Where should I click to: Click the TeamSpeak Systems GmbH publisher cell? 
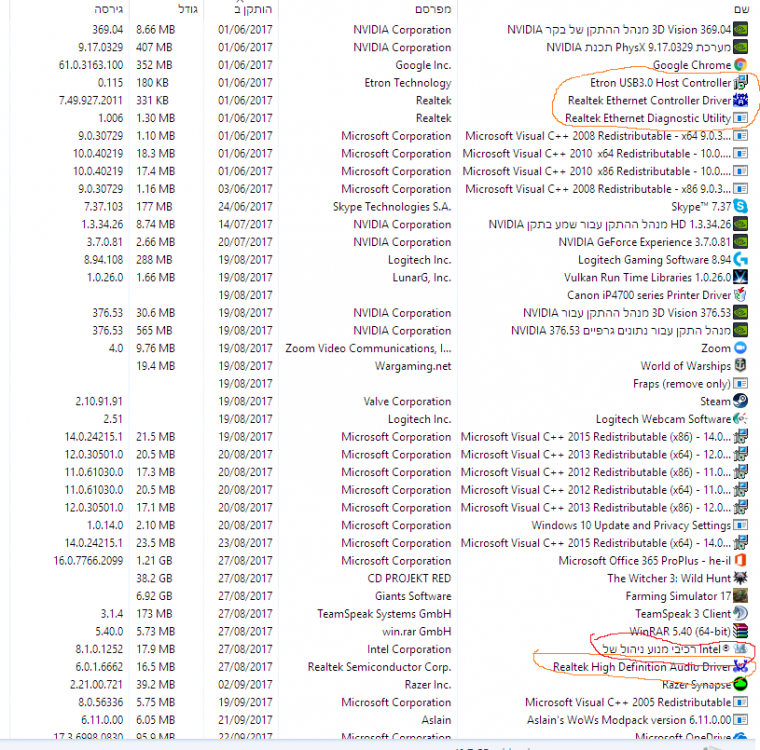[x=384, y=614]
